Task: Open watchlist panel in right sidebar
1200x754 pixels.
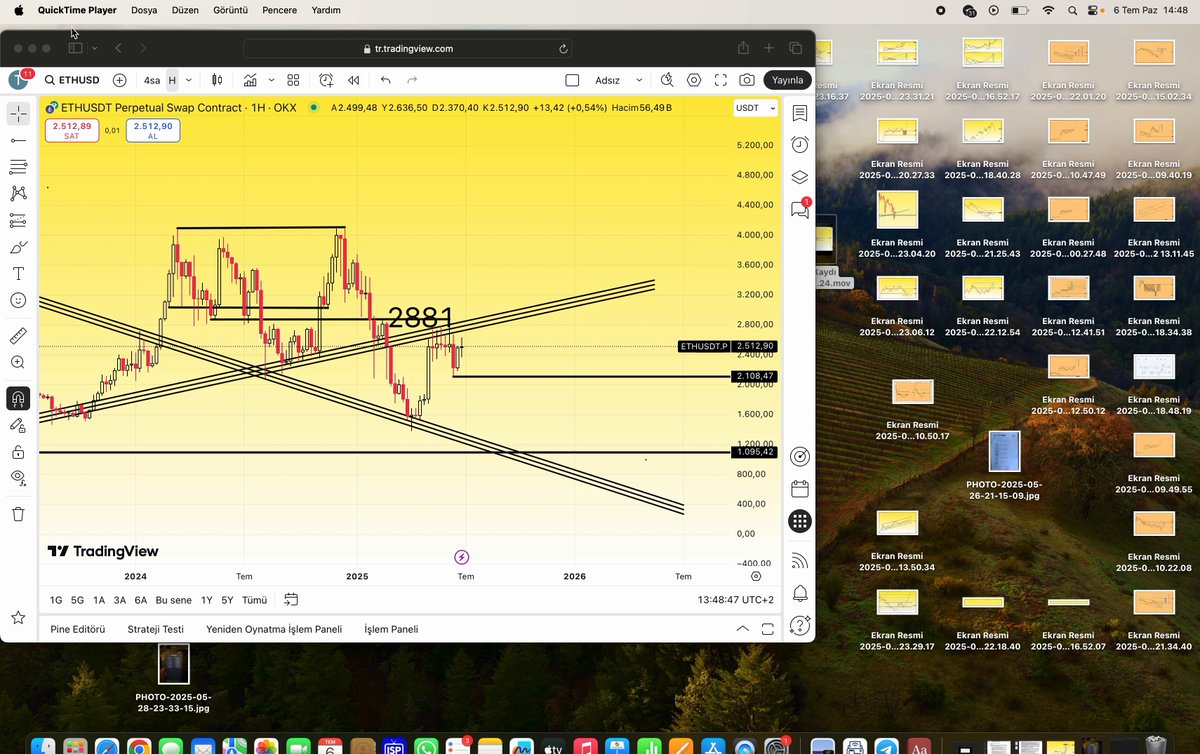Action: (x=799, y=114)
